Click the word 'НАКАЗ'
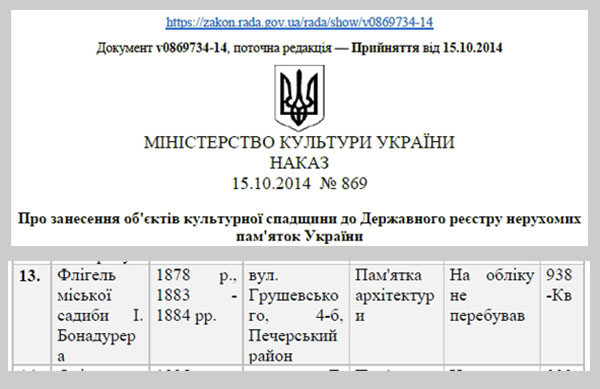 pyautogui.click(x=299, y=163)
